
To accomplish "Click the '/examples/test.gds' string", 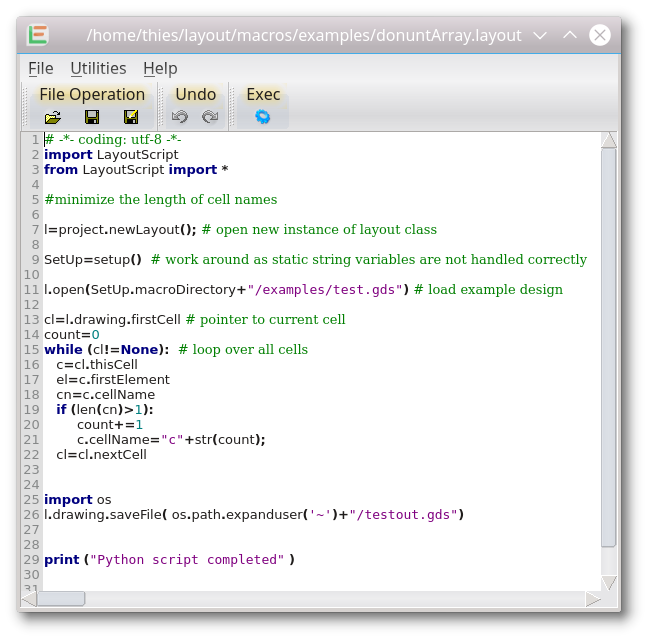I will [x=325, y=289].
